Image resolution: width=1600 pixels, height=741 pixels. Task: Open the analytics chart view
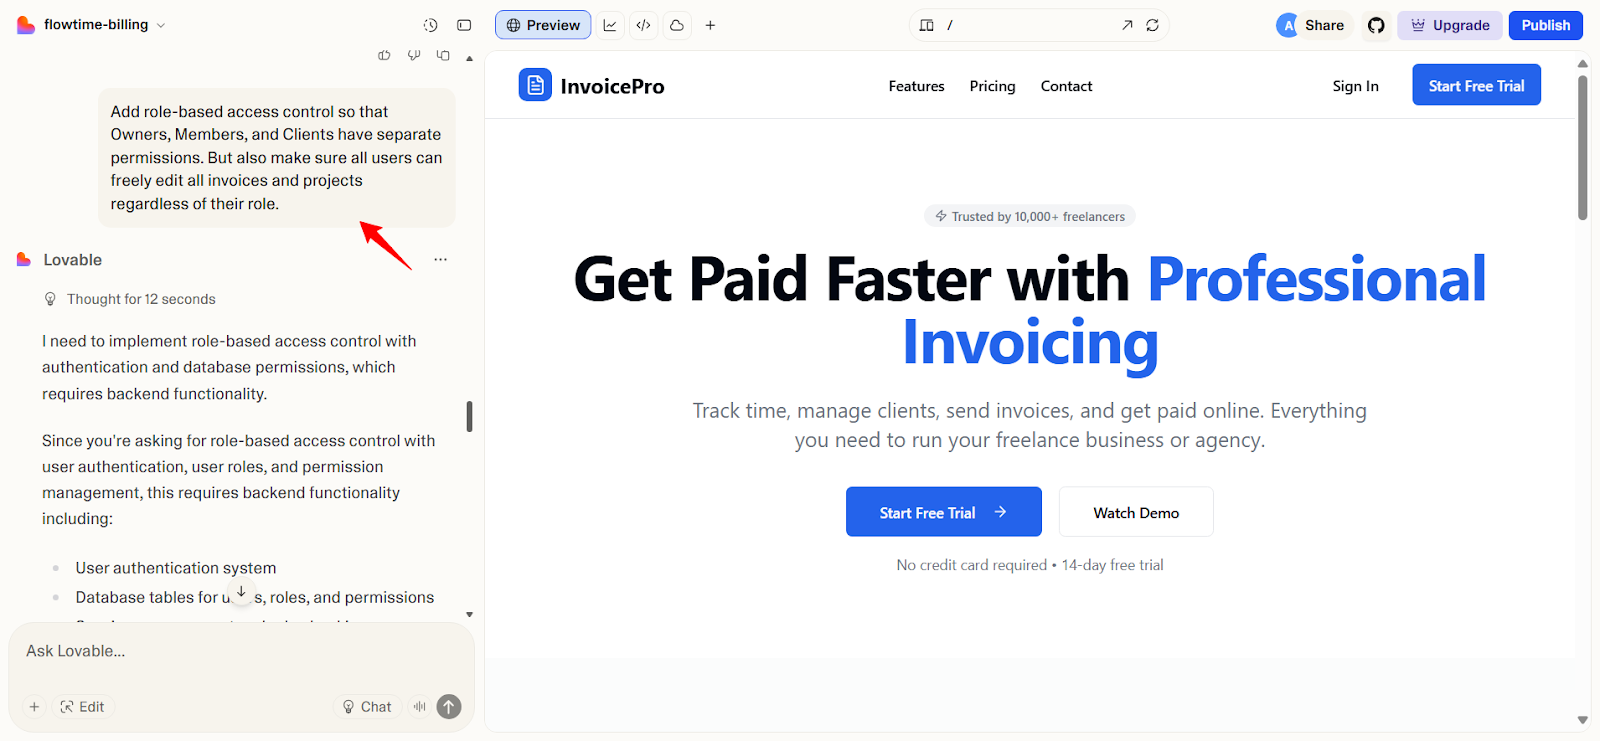pos(610,25)
